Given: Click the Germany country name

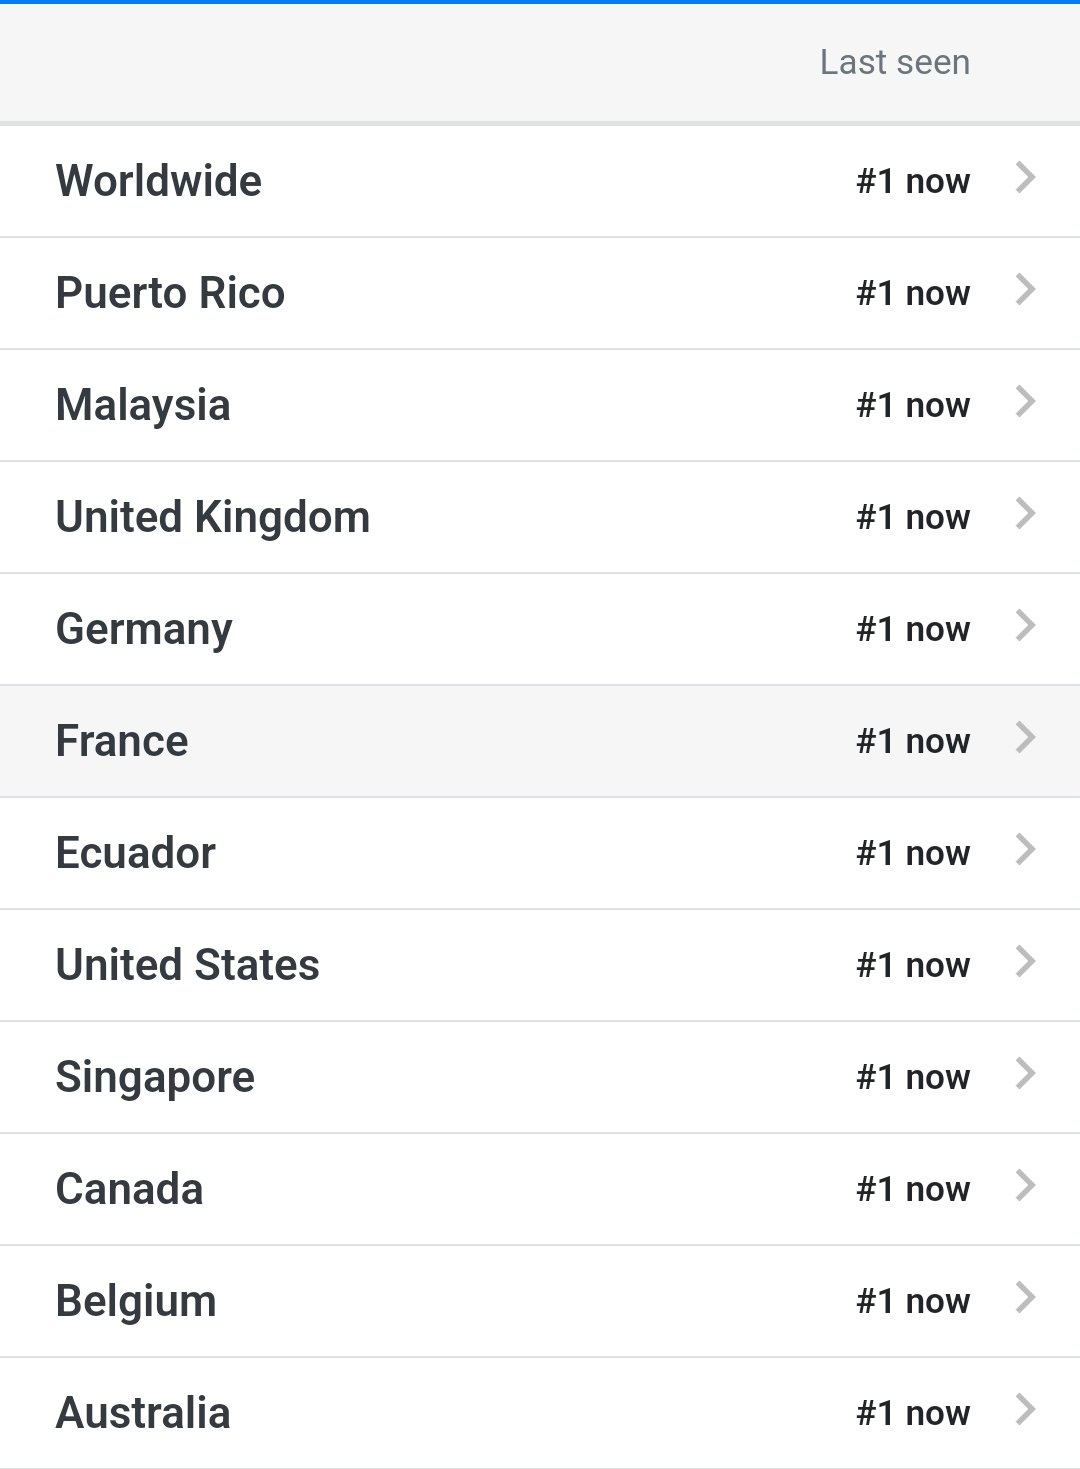Looking at the screenshot, I should [x=144, y=629].
